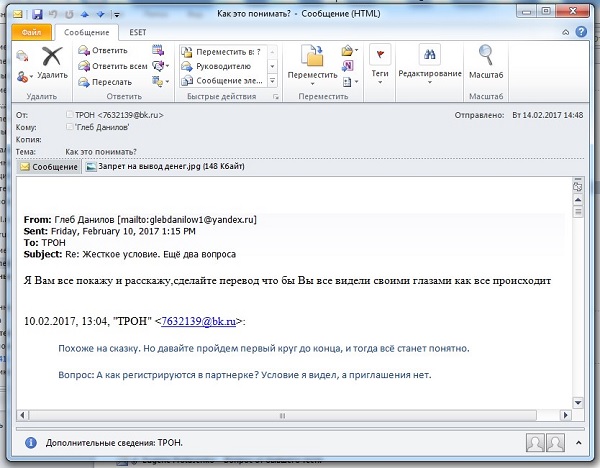Image resolution: width=600 pixels, height=468 pixels.
Task: Click the Outlook envelope window icon
Action: [18, 15]
